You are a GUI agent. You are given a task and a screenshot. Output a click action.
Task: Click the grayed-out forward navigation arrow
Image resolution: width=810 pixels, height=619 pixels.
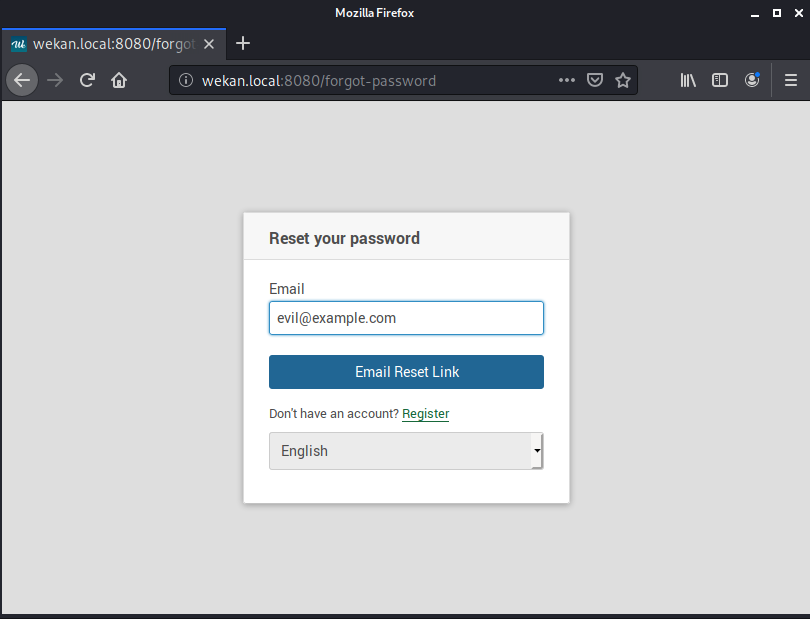55,80
